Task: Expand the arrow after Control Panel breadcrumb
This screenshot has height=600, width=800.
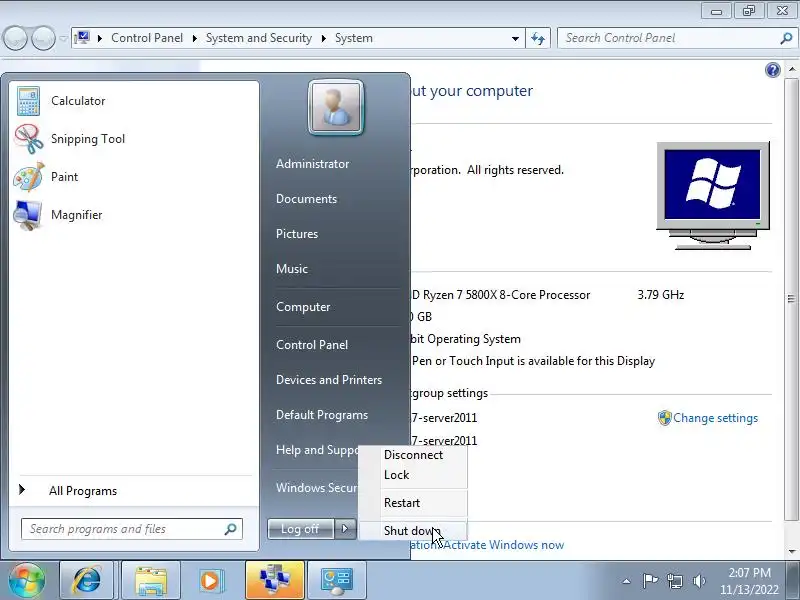Action: (x=194, y=38)
